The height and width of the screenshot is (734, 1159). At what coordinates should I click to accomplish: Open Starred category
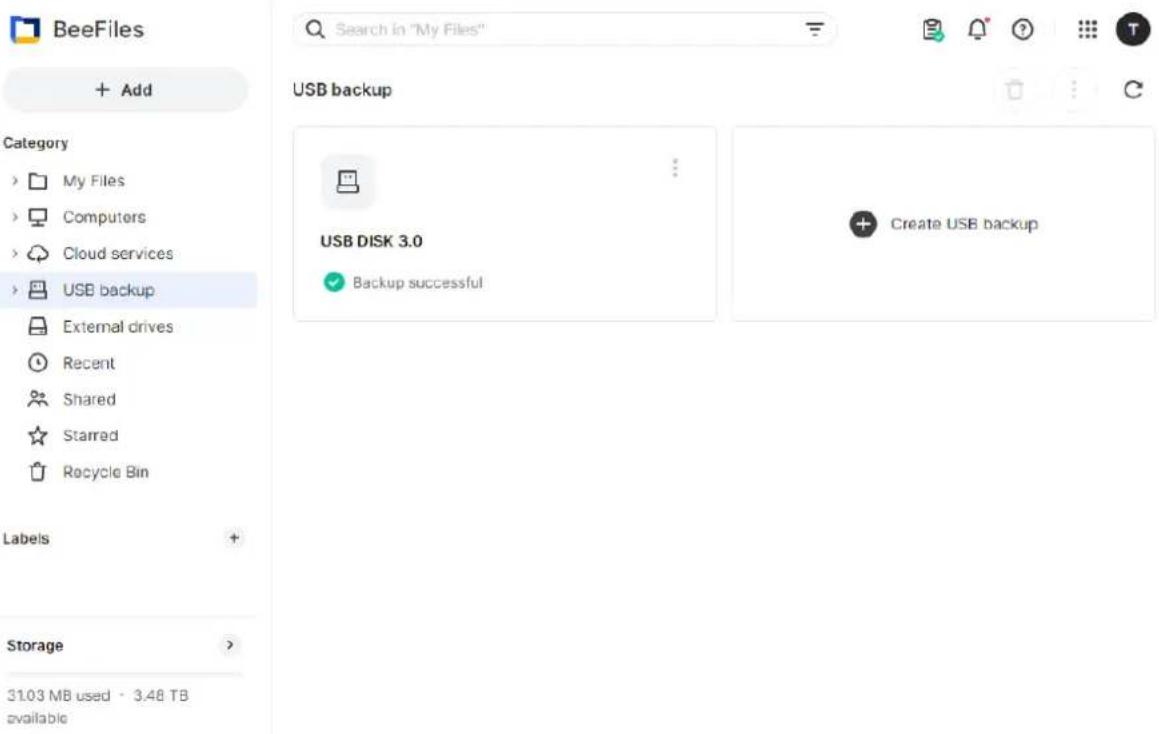point(129,435)
